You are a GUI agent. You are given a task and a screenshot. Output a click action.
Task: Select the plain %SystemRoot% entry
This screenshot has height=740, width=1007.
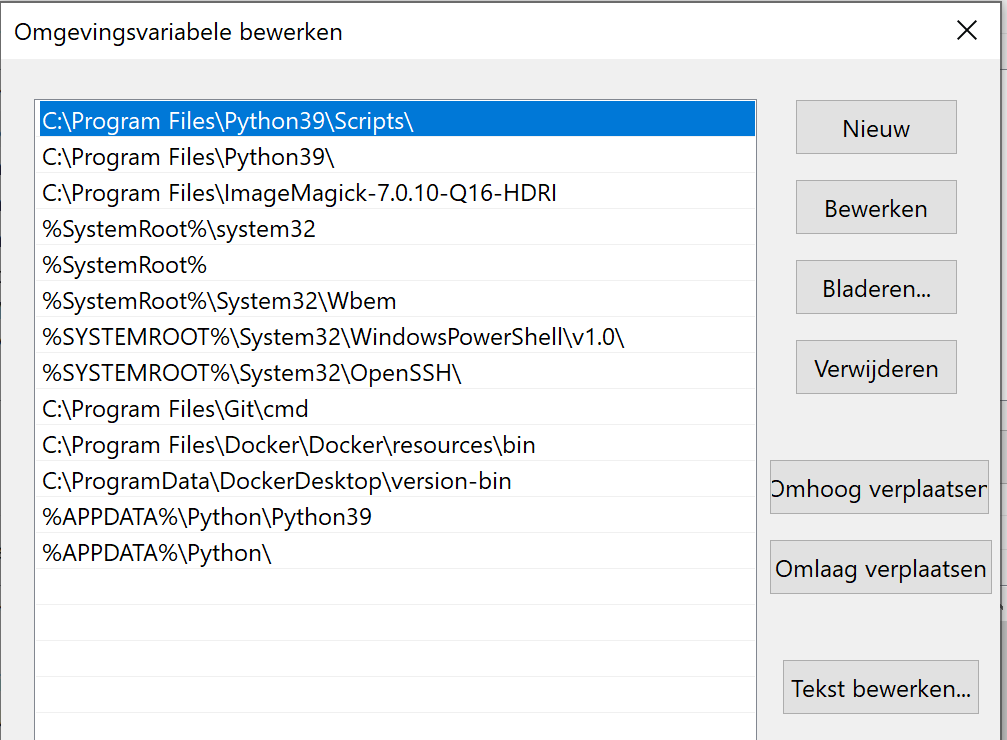point(124,265)
